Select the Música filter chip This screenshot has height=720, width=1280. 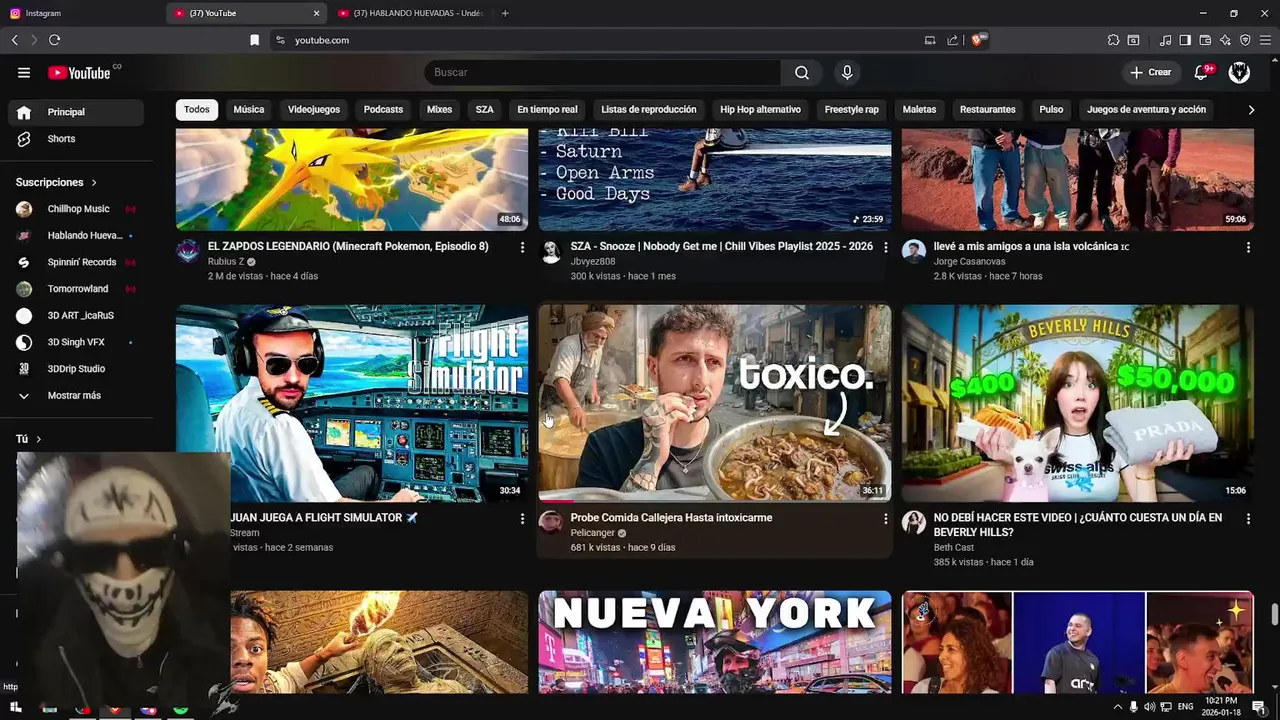pos(249,110)
